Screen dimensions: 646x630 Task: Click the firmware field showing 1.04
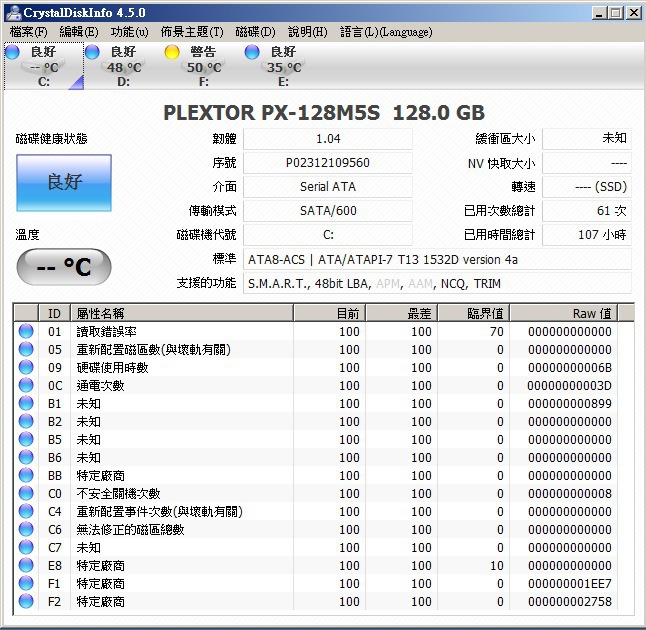pyautogui.click(x=328, y=139)
